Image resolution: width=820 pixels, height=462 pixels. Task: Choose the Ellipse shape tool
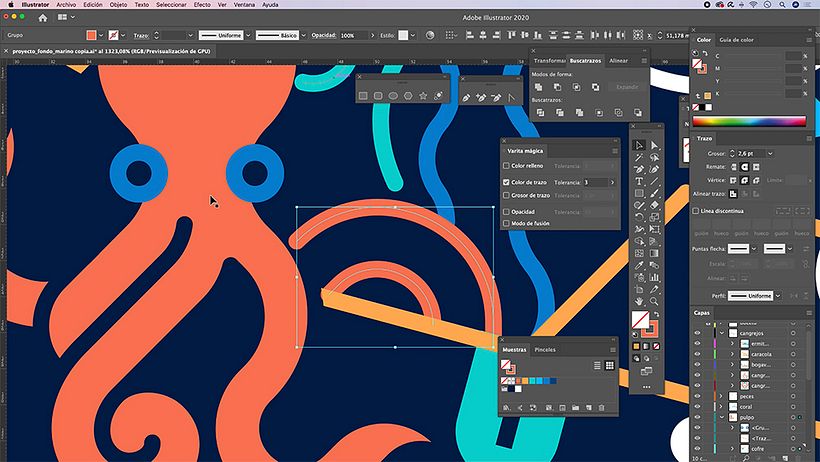[393, 96]
